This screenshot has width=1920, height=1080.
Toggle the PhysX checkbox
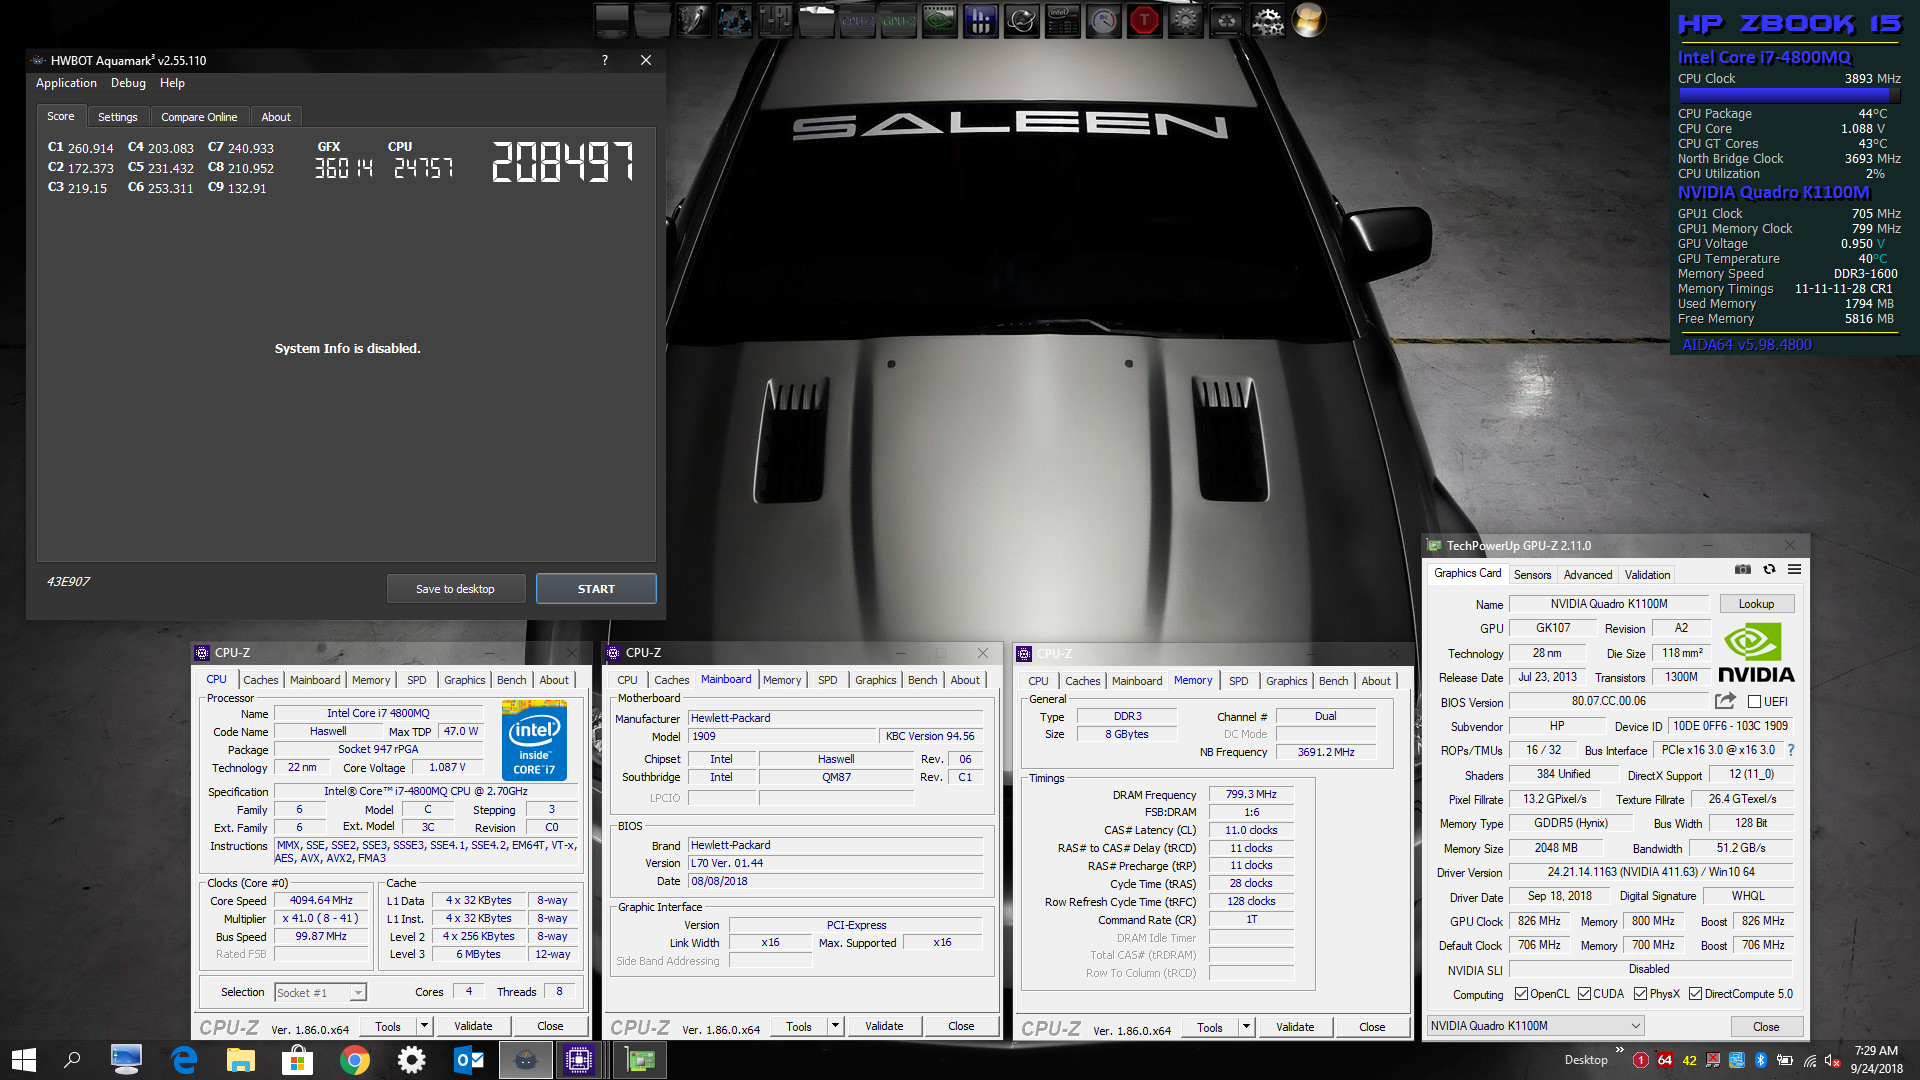pos(1640,994)
